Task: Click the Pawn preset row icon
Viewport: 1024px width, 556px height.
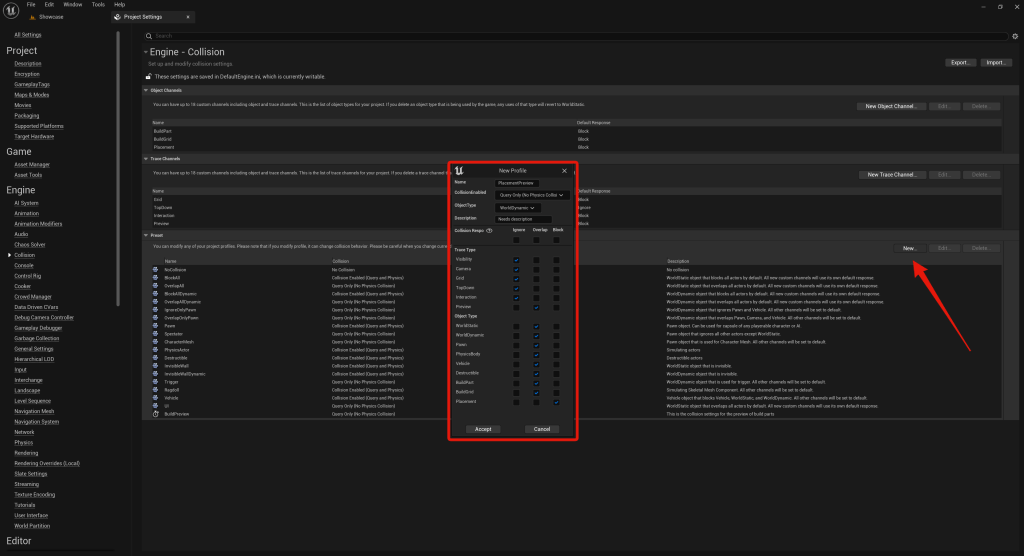Action: tap(155, 325)
